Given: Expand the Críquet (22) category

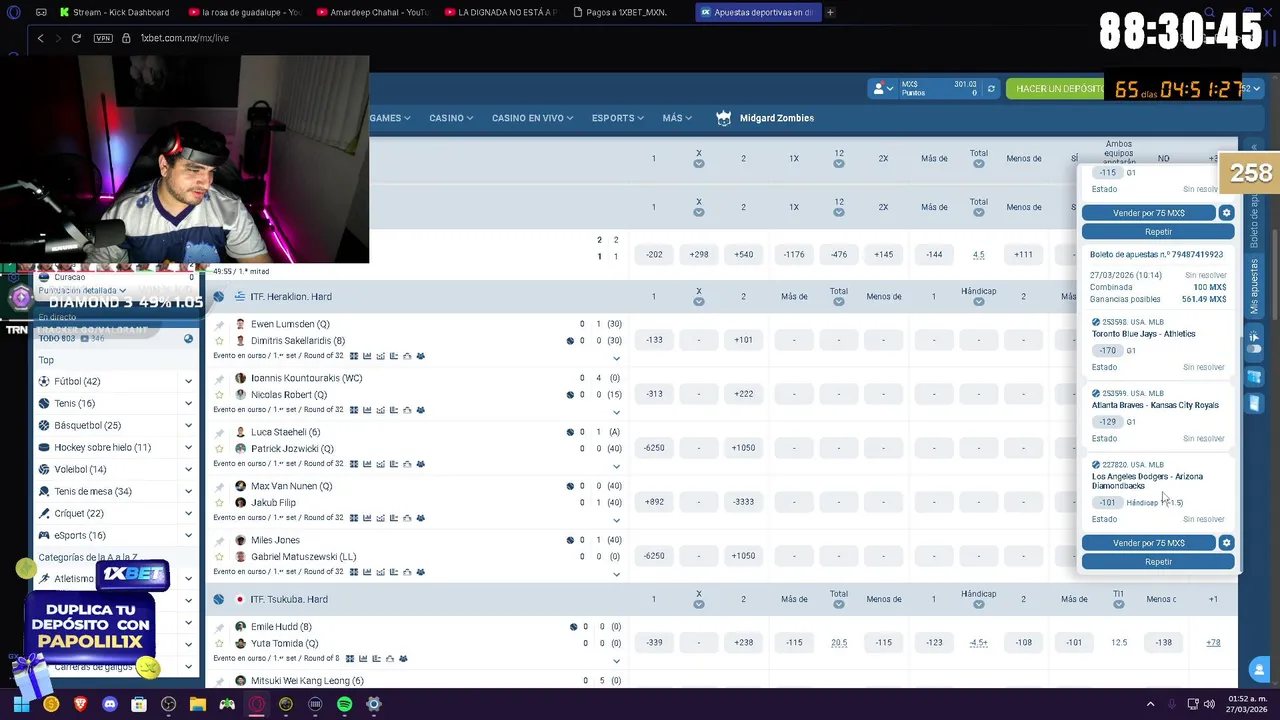Looking at the screenshot, I should (x=188, y=513).
